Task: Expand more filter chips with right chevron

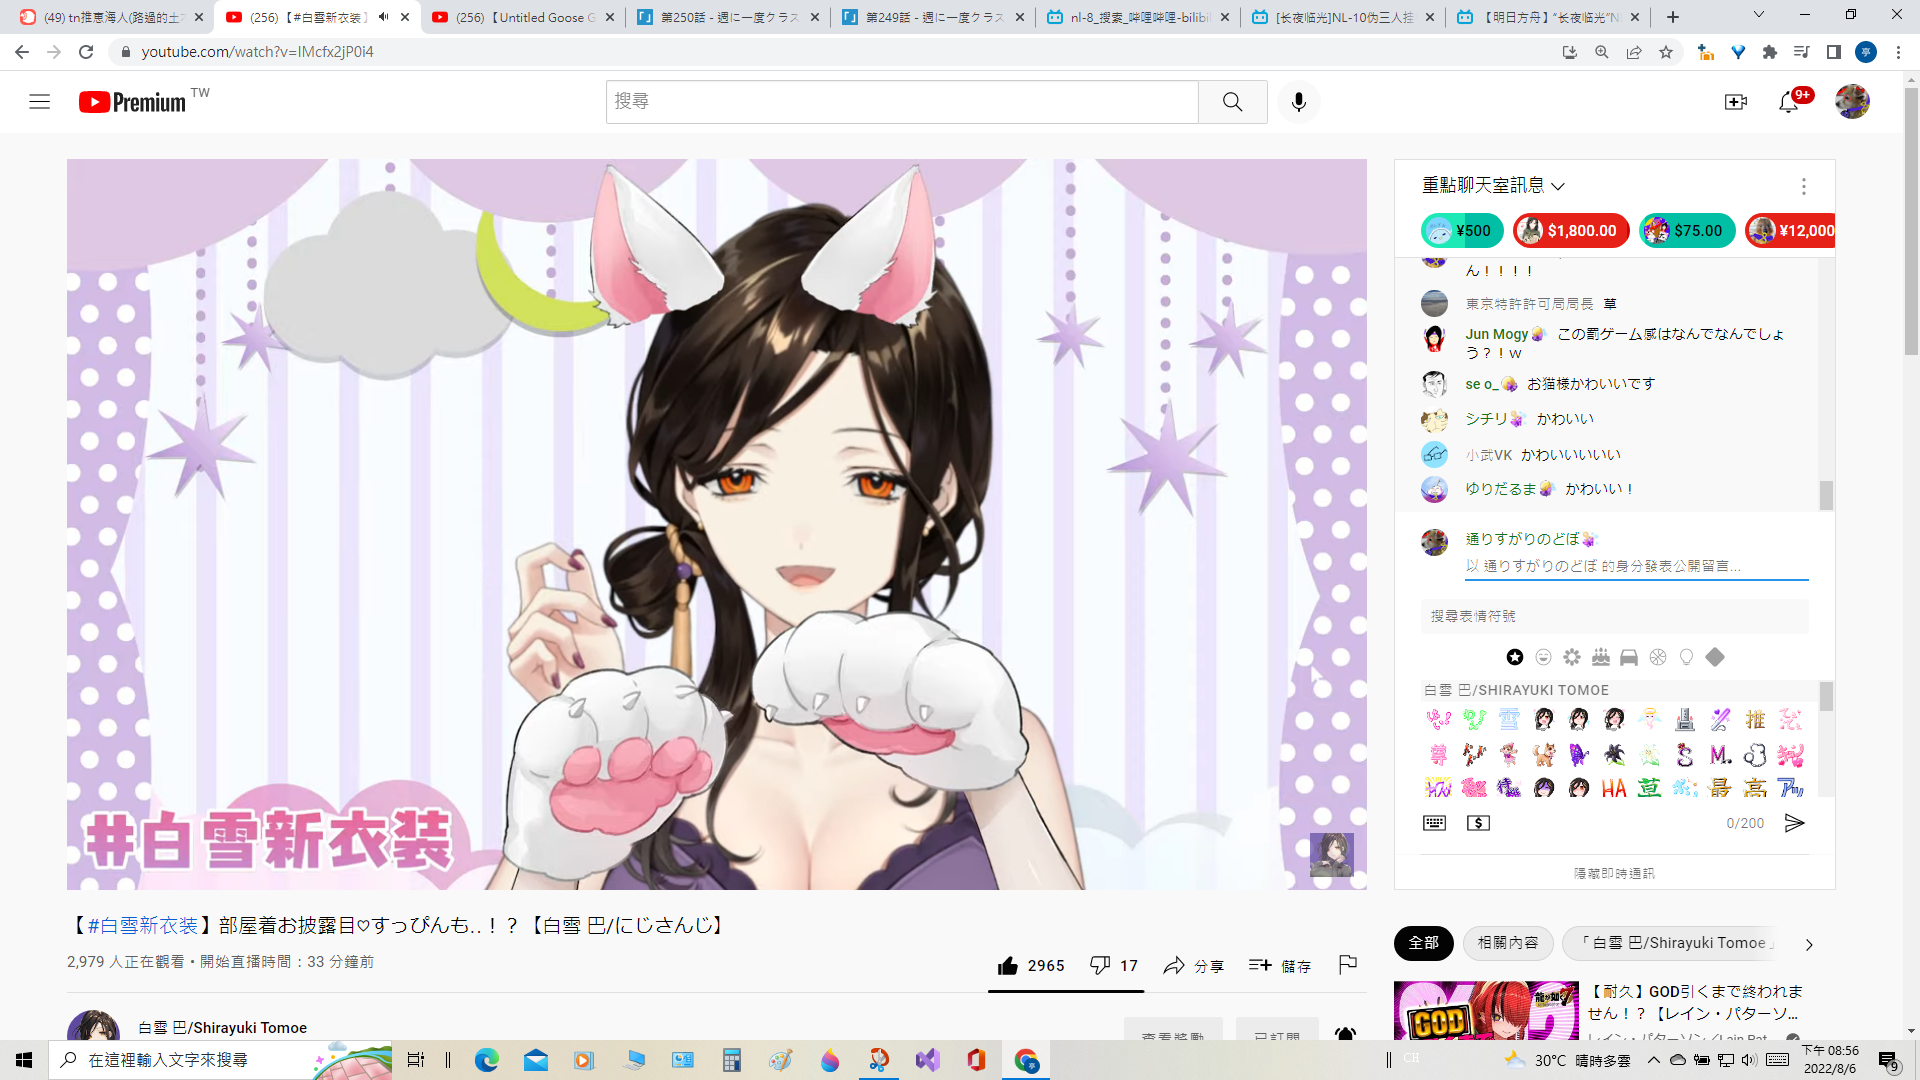Action: [1809, 944]
